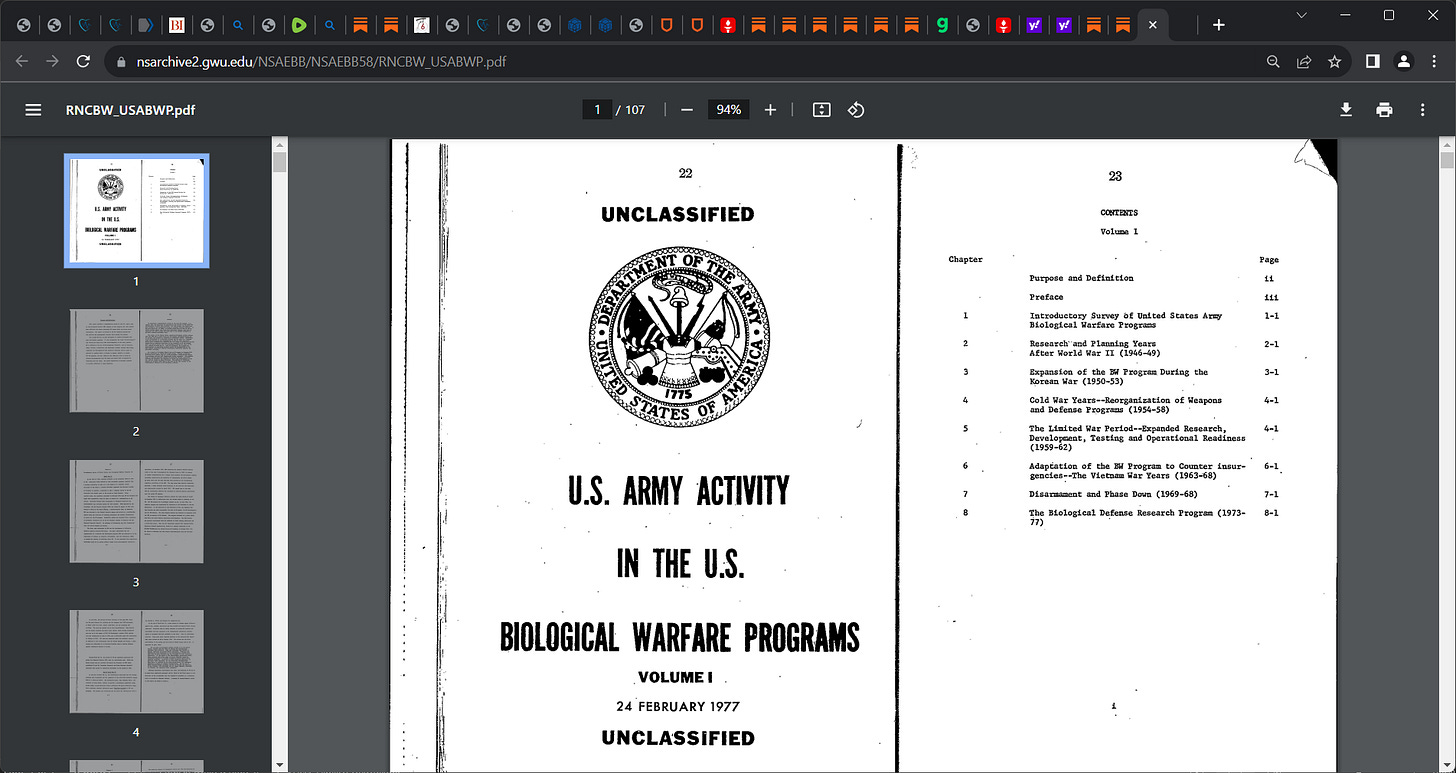Click page reference '7-1' in contents

click(x=1271, y=494)
